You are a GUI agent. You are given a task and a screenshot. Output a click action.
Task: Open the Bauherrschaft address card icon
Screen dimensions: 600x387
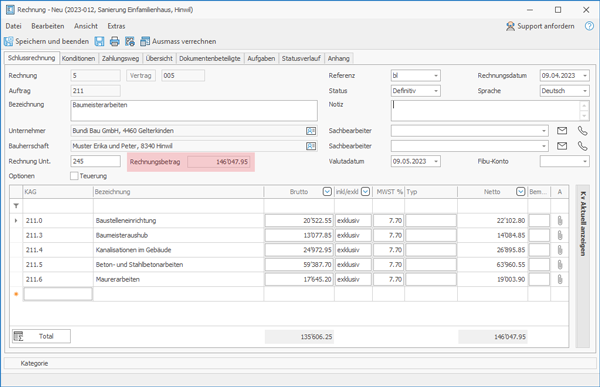[311, 146]
